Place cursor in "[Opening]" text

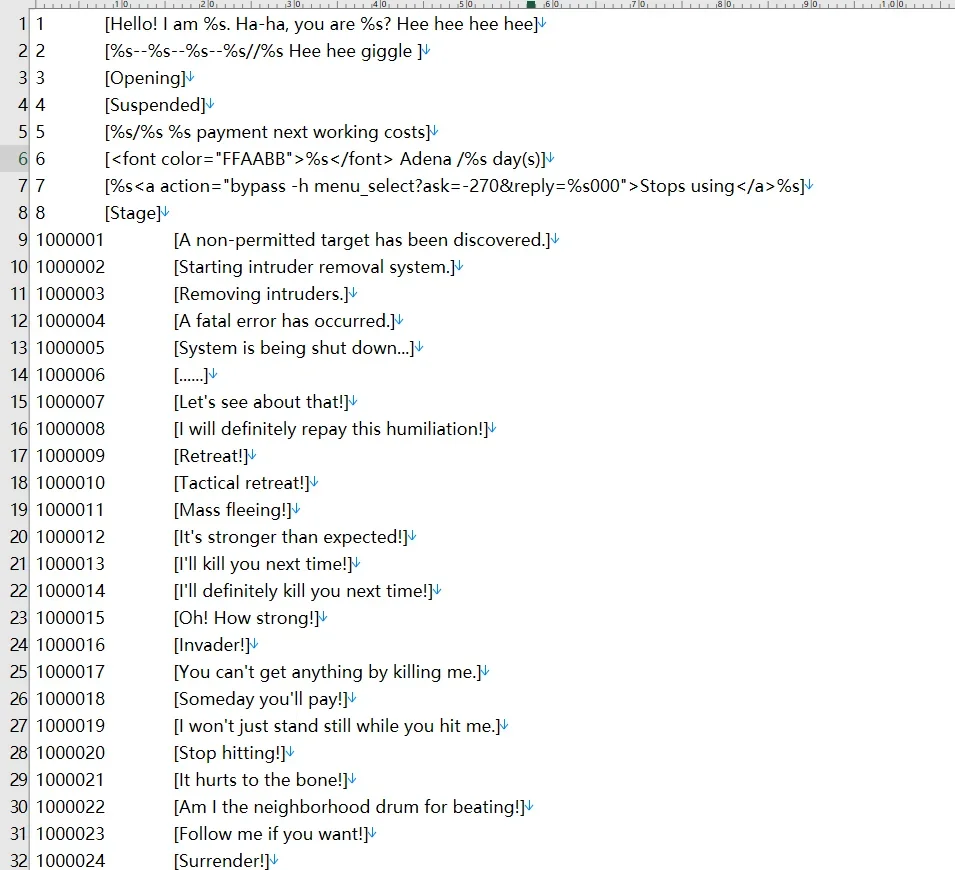tap(145, 78)
